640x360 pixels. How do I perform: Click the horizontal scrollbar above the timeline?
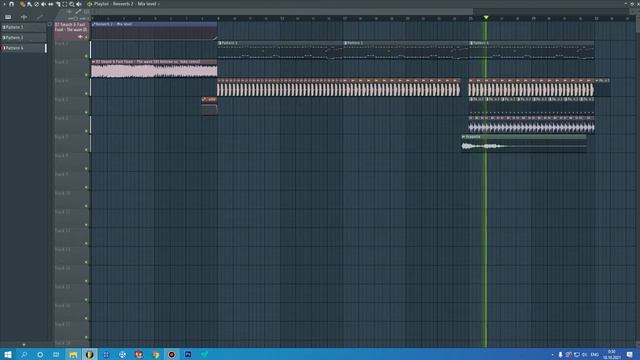point(283,12)
